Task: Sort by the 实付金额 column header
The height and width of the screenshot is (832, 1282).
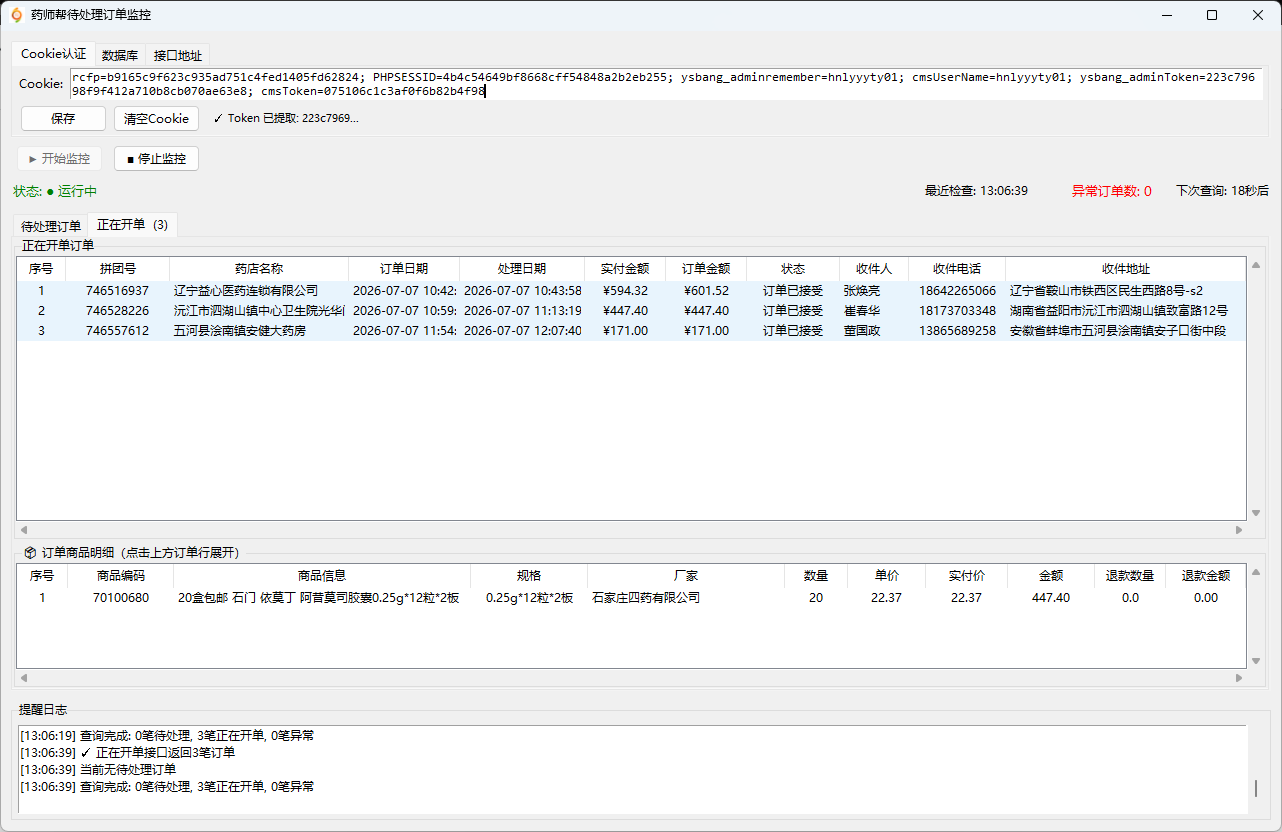Action: pyautogui.click(x=625, y=269)
